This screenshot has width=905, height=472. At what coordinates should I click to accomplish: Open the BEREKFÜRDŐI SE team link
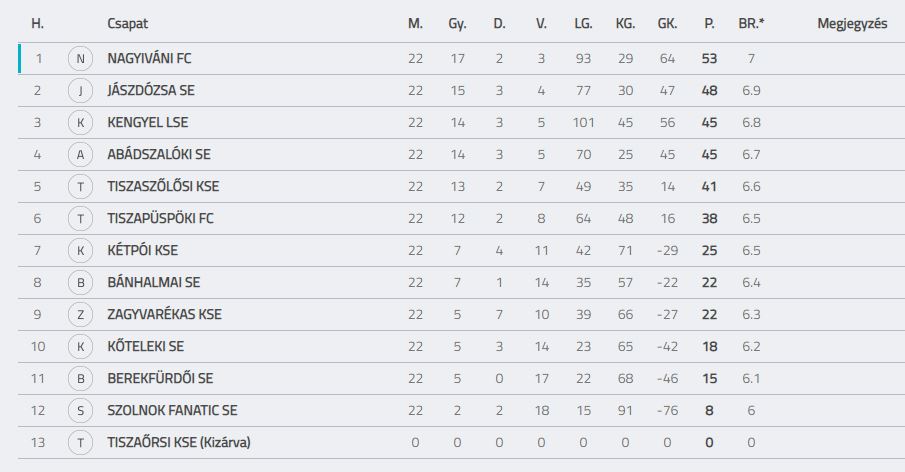click(x=160, y=379)
